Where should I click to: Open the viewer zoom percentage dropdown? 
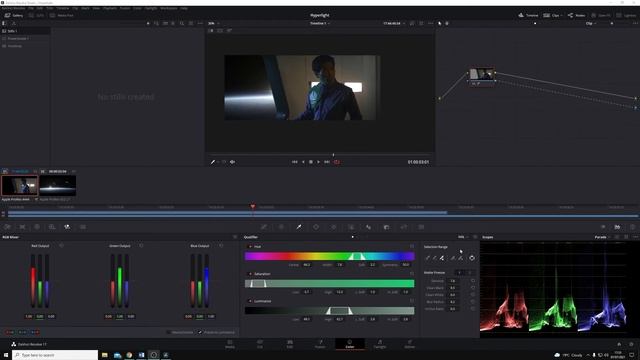coord(214,23)
